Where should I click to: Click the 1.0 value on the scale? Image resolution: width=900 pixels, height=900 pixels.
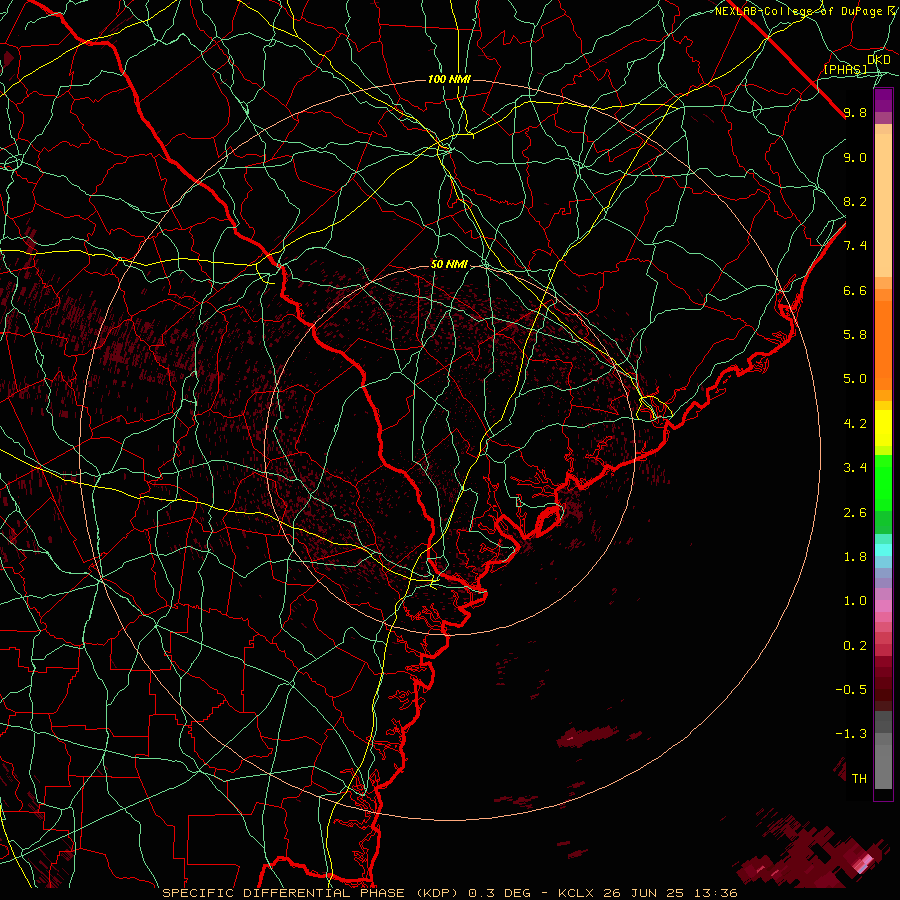(855, 601)
